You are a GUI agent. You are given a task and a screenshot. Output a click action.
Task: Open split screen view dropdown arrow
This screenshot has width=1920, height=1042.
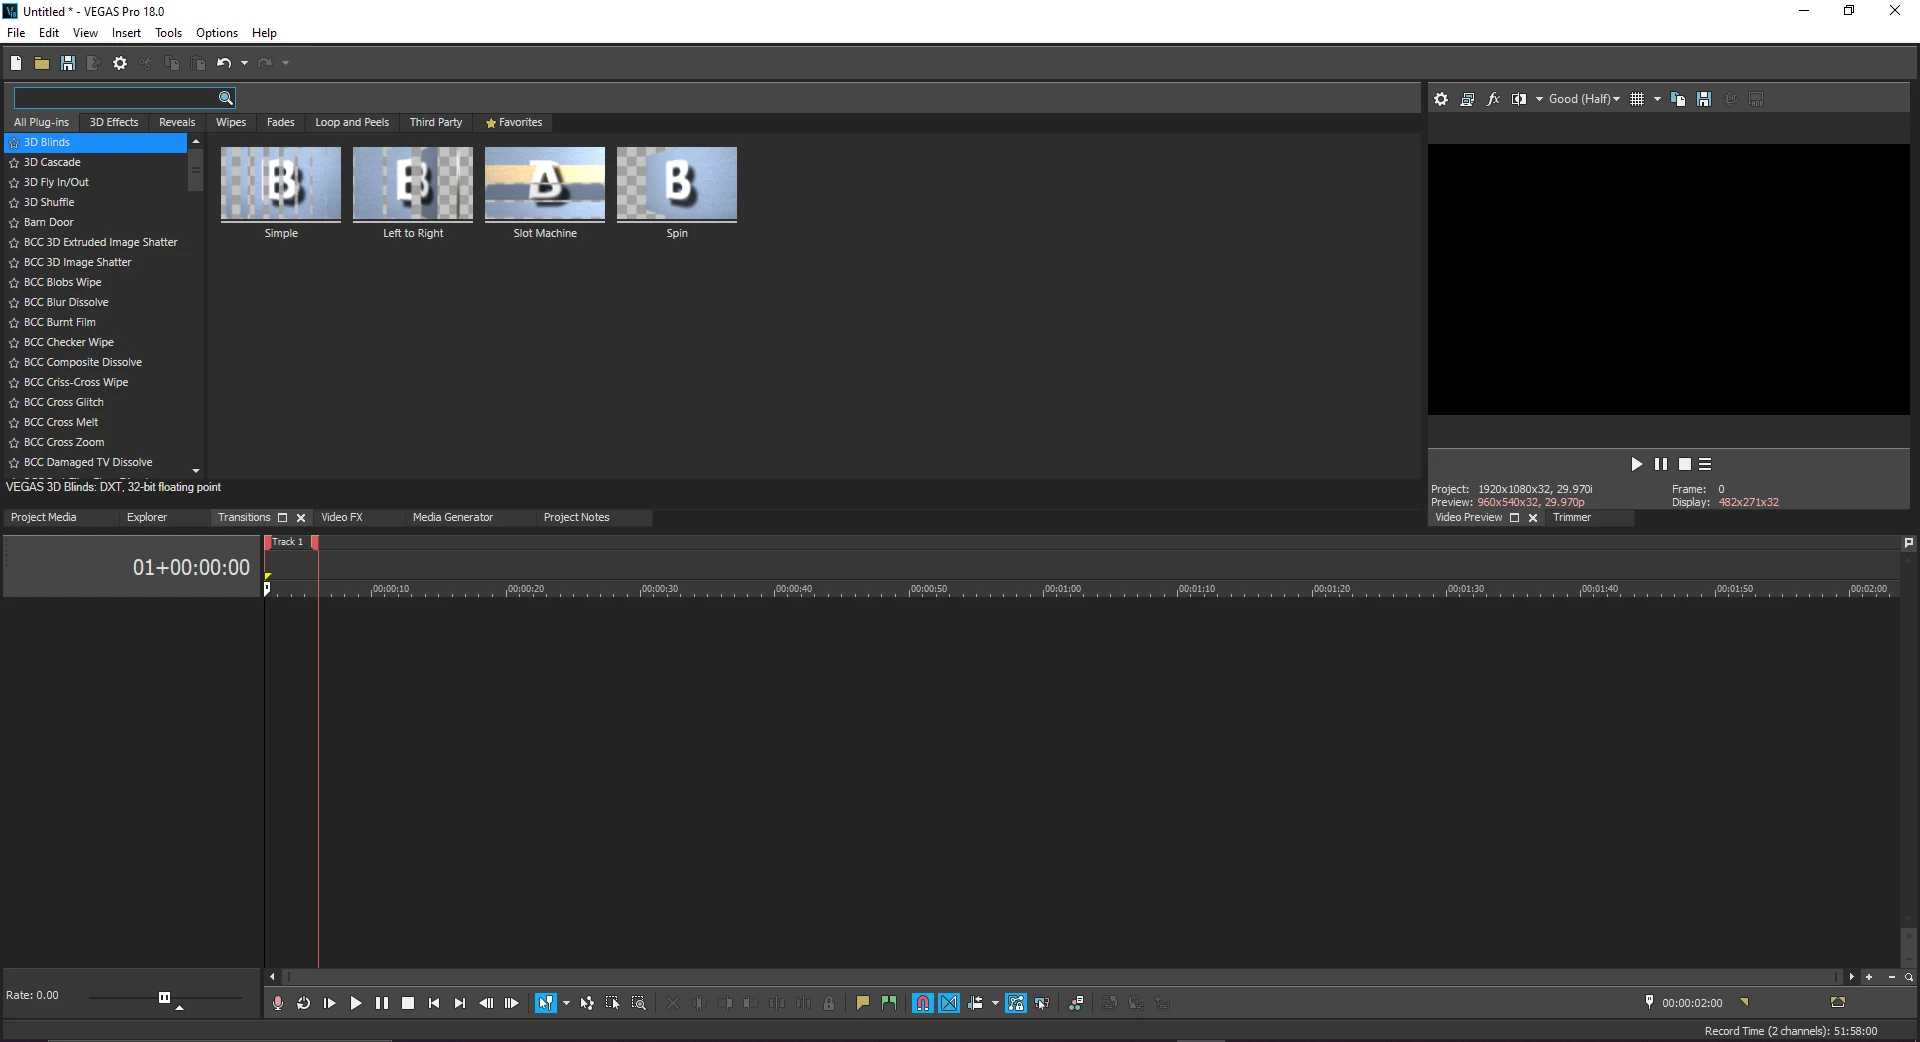coord(1539,99)
